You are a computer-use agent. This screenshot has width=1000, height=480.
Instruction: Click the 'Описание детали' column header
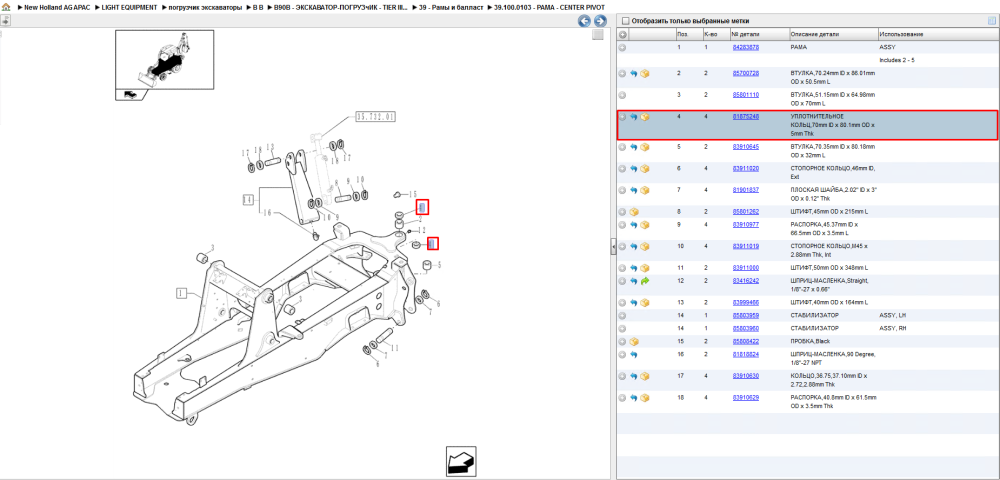click(833, 34)
